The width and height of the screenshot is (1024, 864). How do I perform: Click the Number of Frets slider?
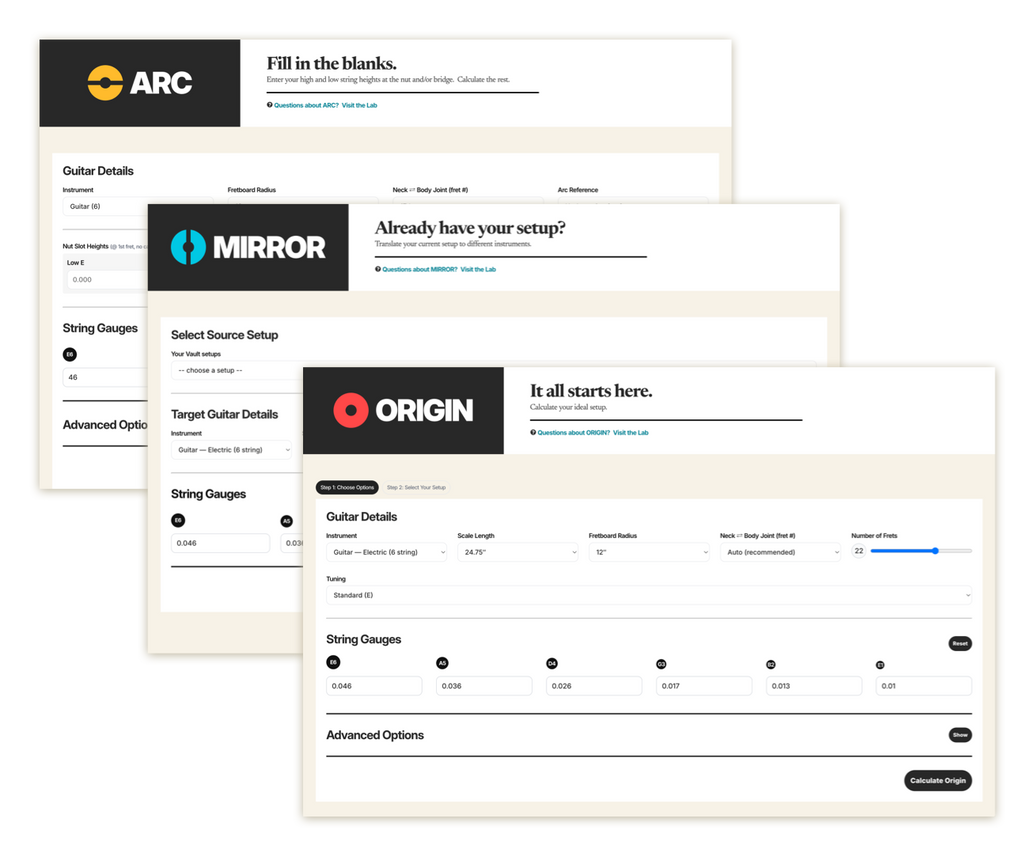tap(921, 551)
